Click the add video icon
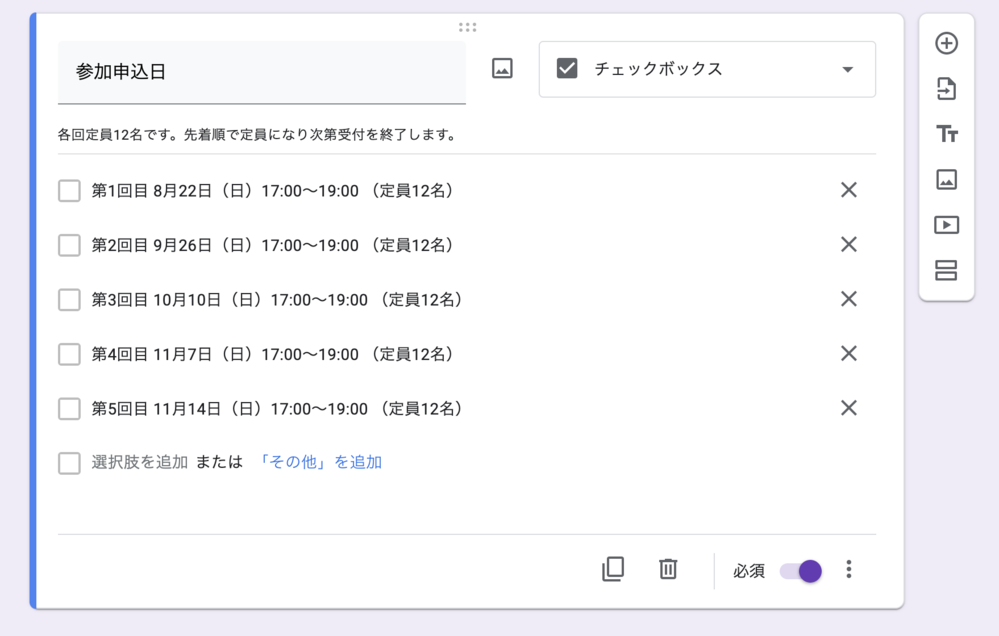Screen dimensions: 999x636 946,225
